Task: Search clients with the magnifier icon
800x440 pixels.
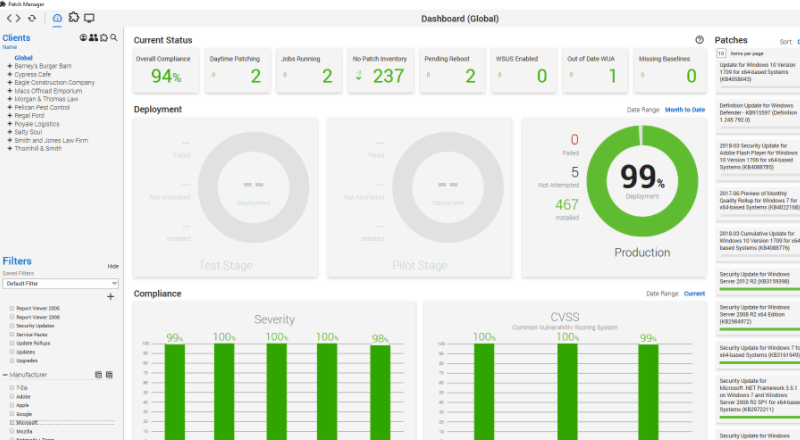Action: (x=114, y=38)
